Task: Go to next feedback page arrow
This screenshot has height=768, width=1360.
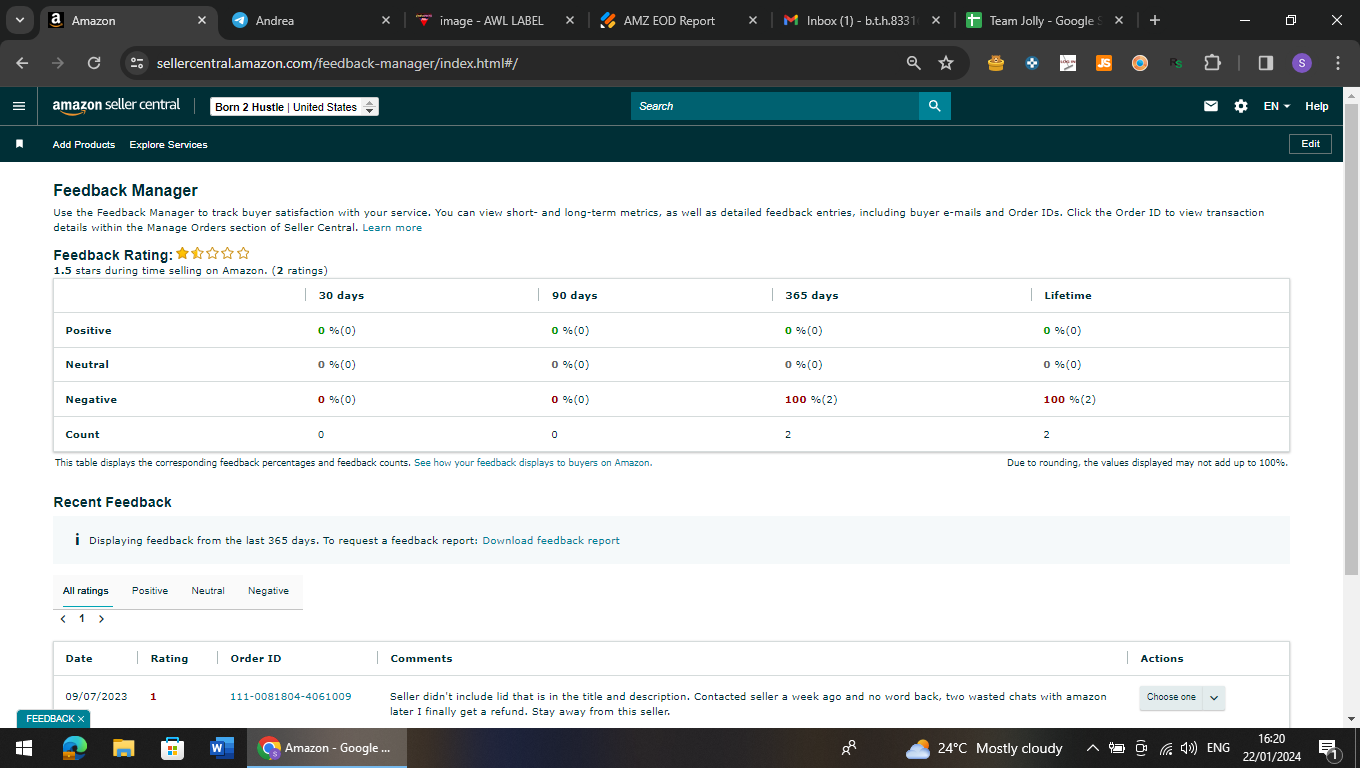Action: [101, 619]
